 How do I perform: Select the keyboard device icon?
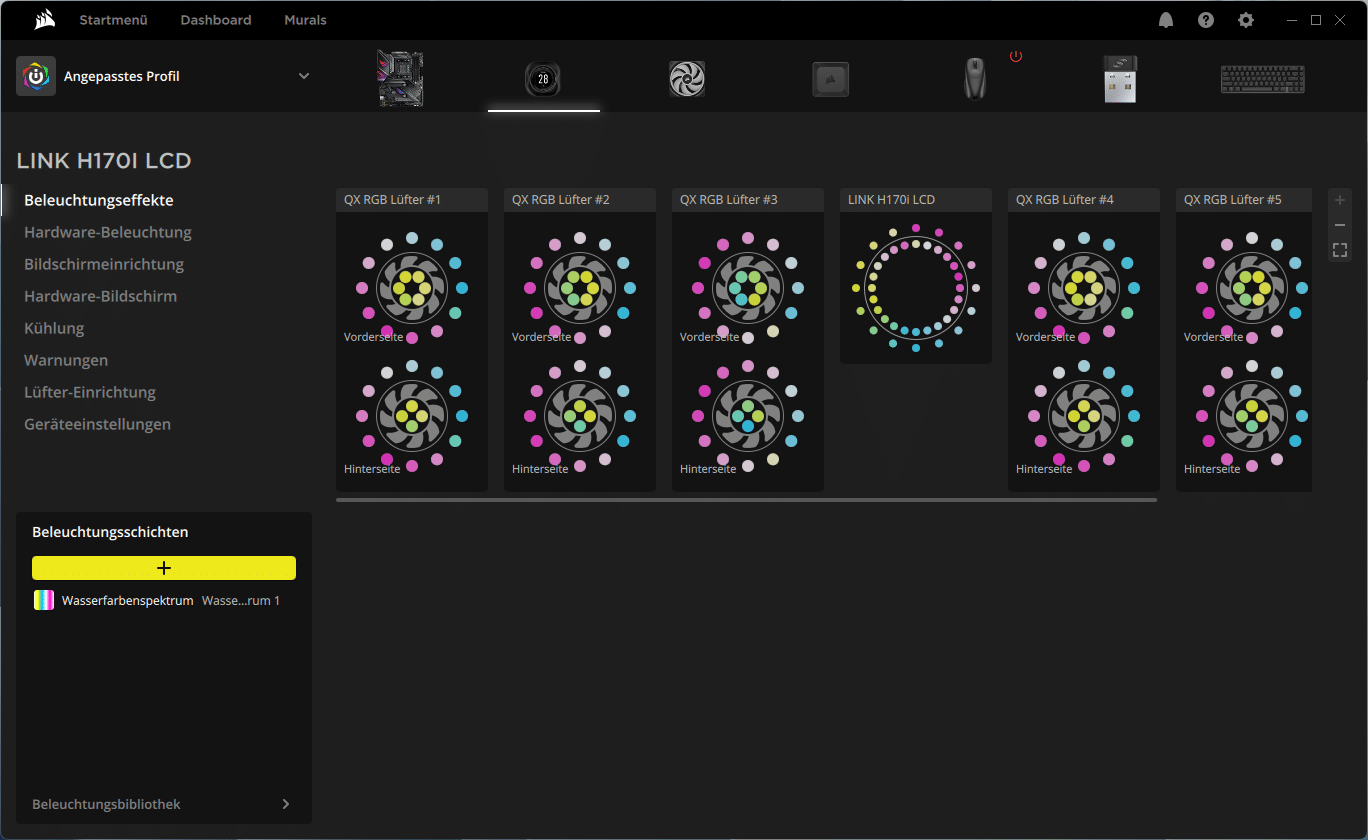tap(1262, 79)
